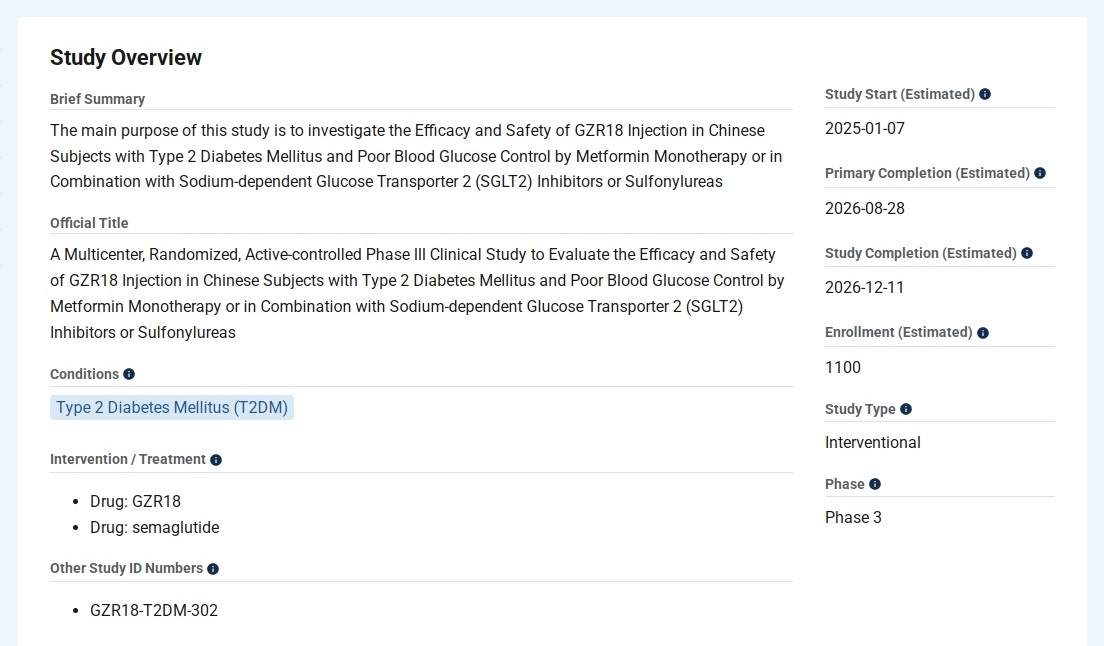Click the "Drug: GZR18" intervention item
The height and width of the screenshot is (646, 1104).
[135, 501]
